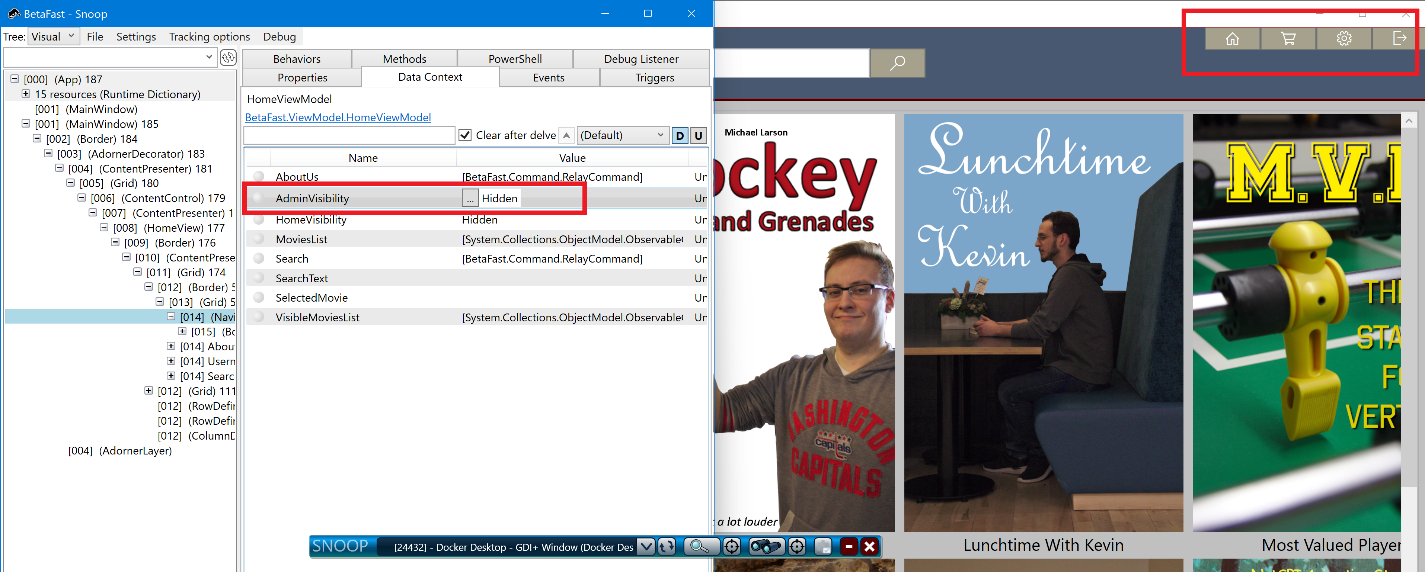Screen dimensions: 1425x572
Task: Refresh the Snoop window list
Action: click(666, 546)
